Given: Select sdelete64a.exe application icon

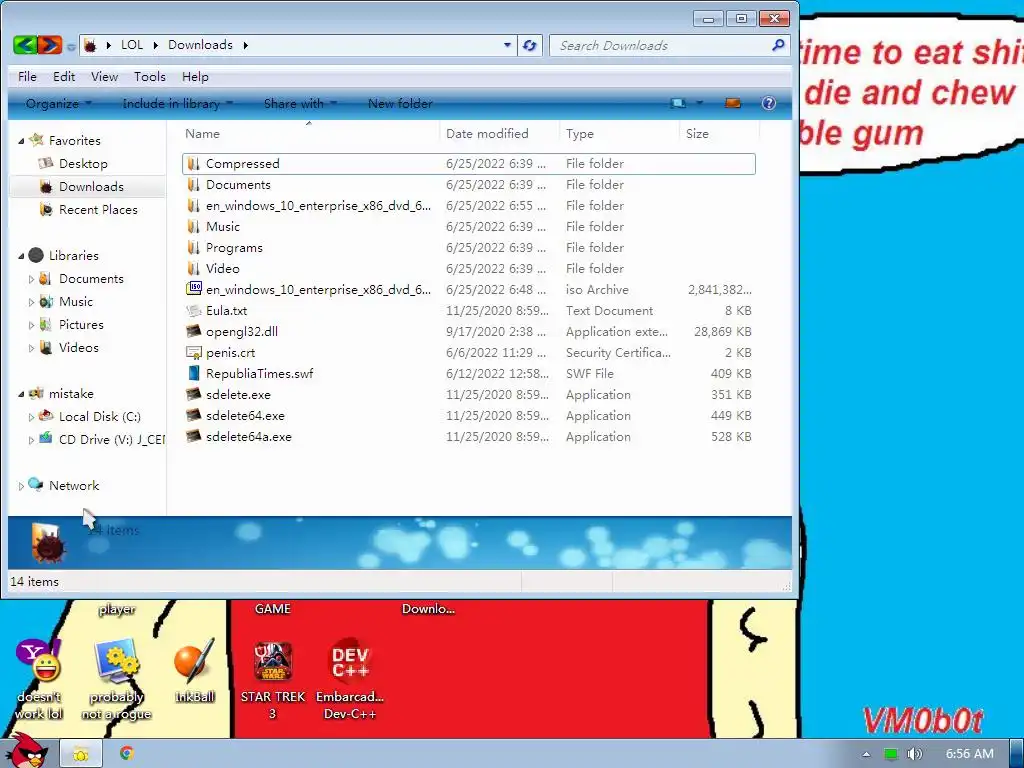Looking at the screenshot, I should pyautogui.click(x=193, y=436).
